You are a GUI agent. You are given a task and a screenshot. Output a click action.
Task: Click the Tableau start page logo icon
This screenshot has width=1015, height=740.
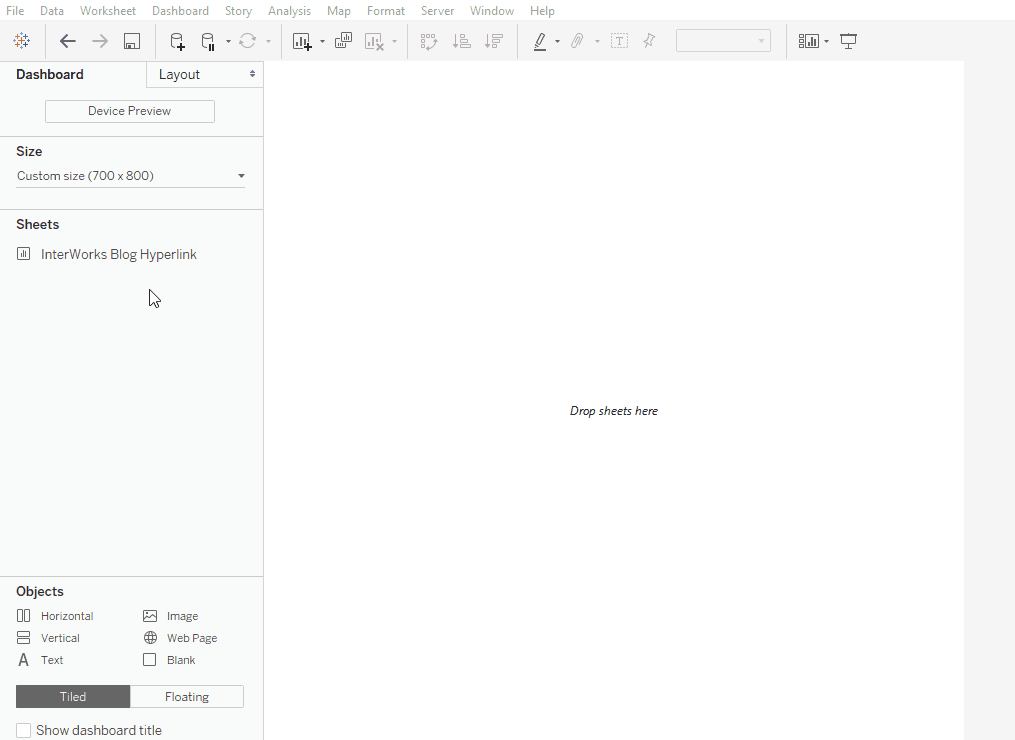(x=21, y=41)
